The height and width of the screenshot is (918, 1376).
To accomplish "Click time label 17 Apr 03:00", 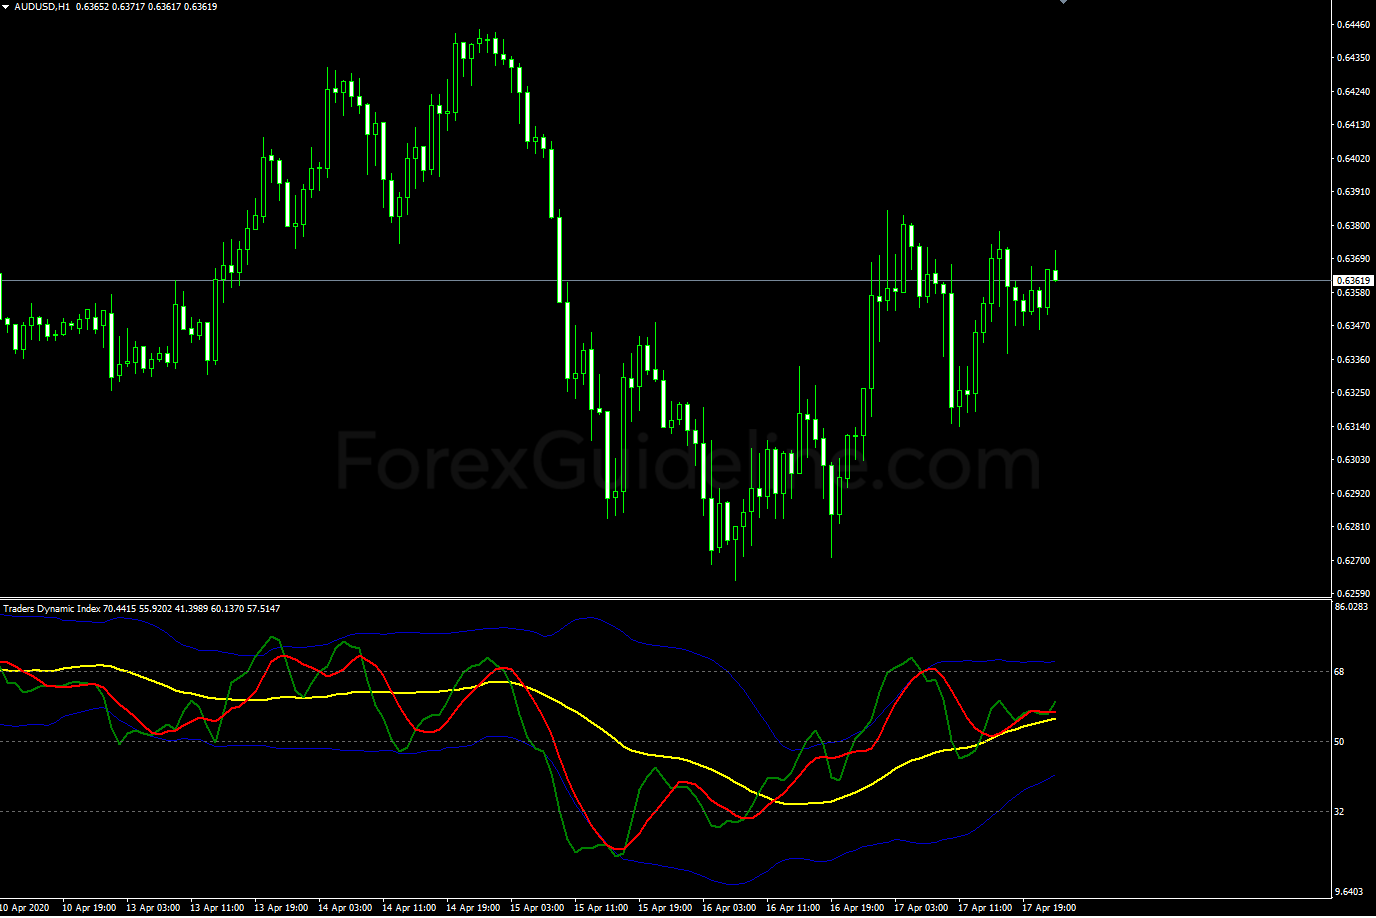I will 921,908.
